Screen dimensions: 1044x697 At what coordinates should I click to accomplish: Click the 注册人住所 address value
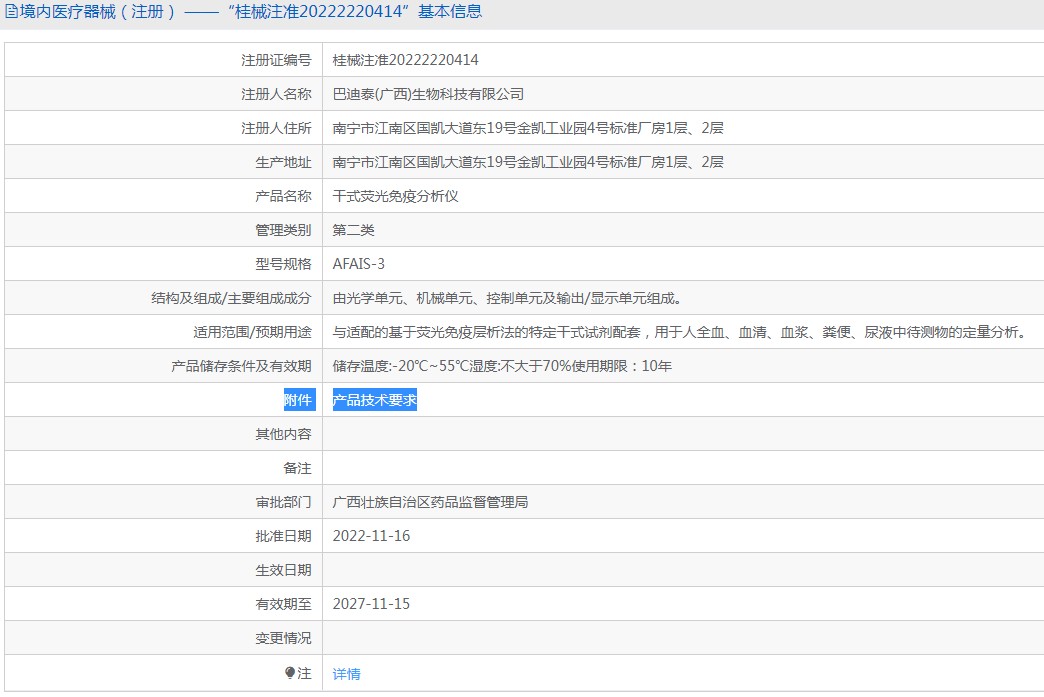[528, 128]
